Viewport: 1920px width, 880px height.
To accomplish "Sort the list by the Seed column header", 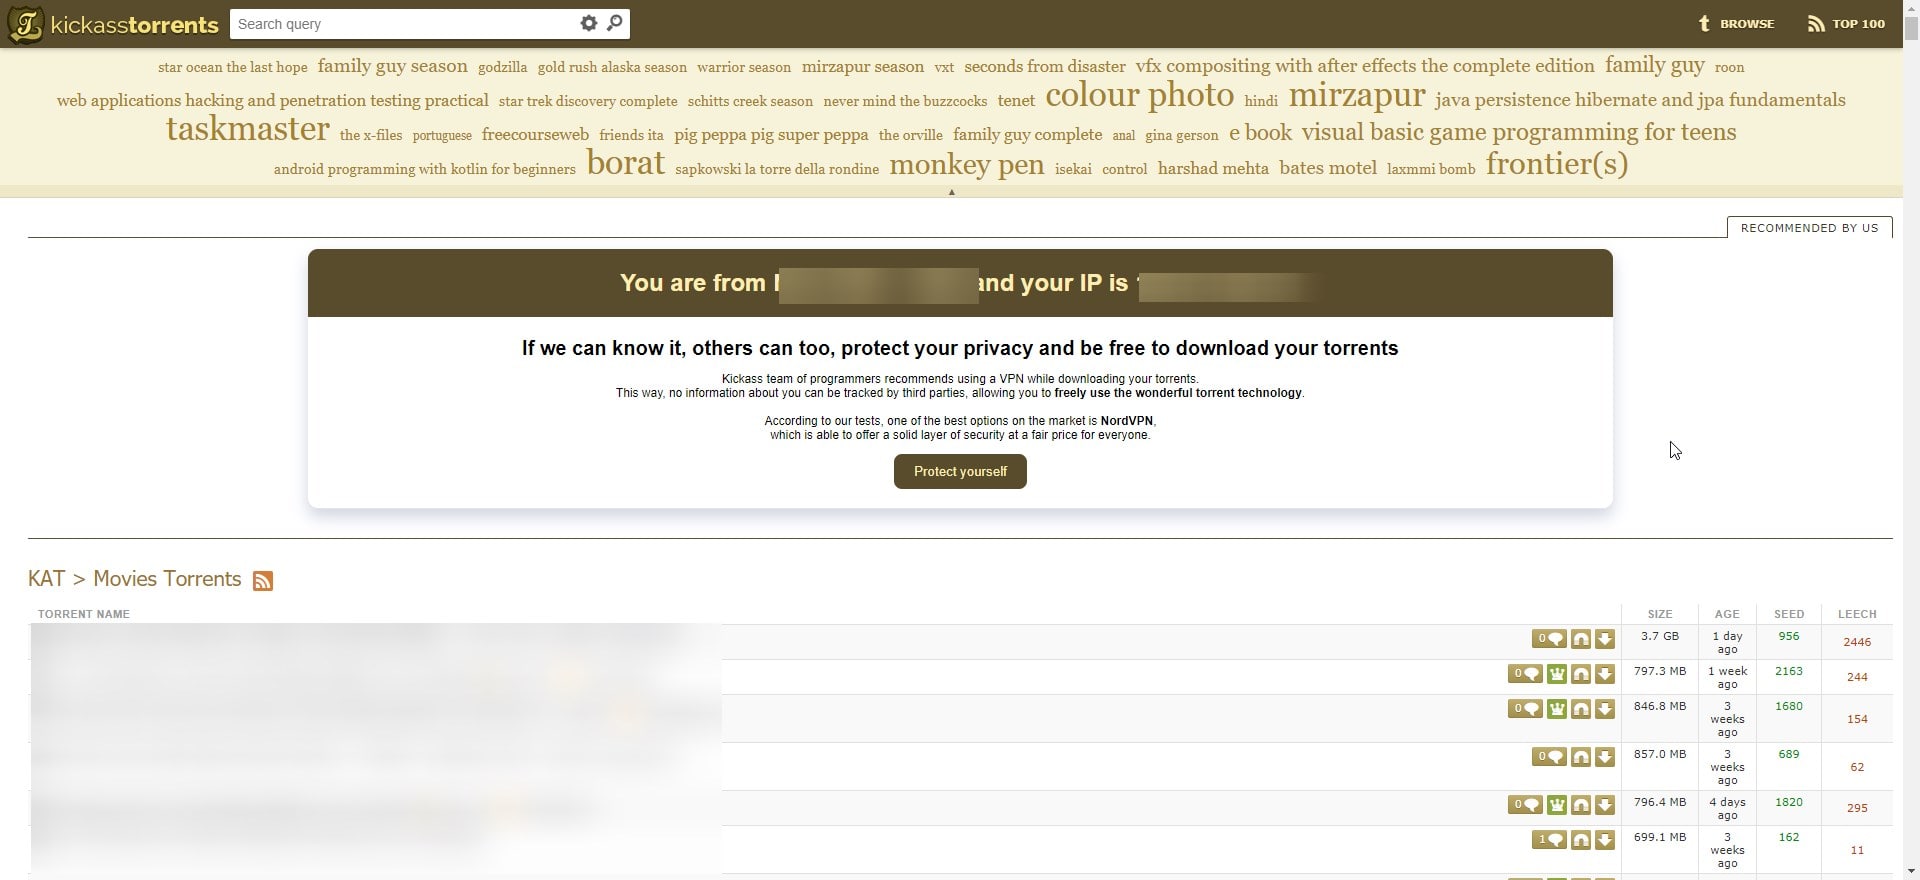I will (1788, 614).
